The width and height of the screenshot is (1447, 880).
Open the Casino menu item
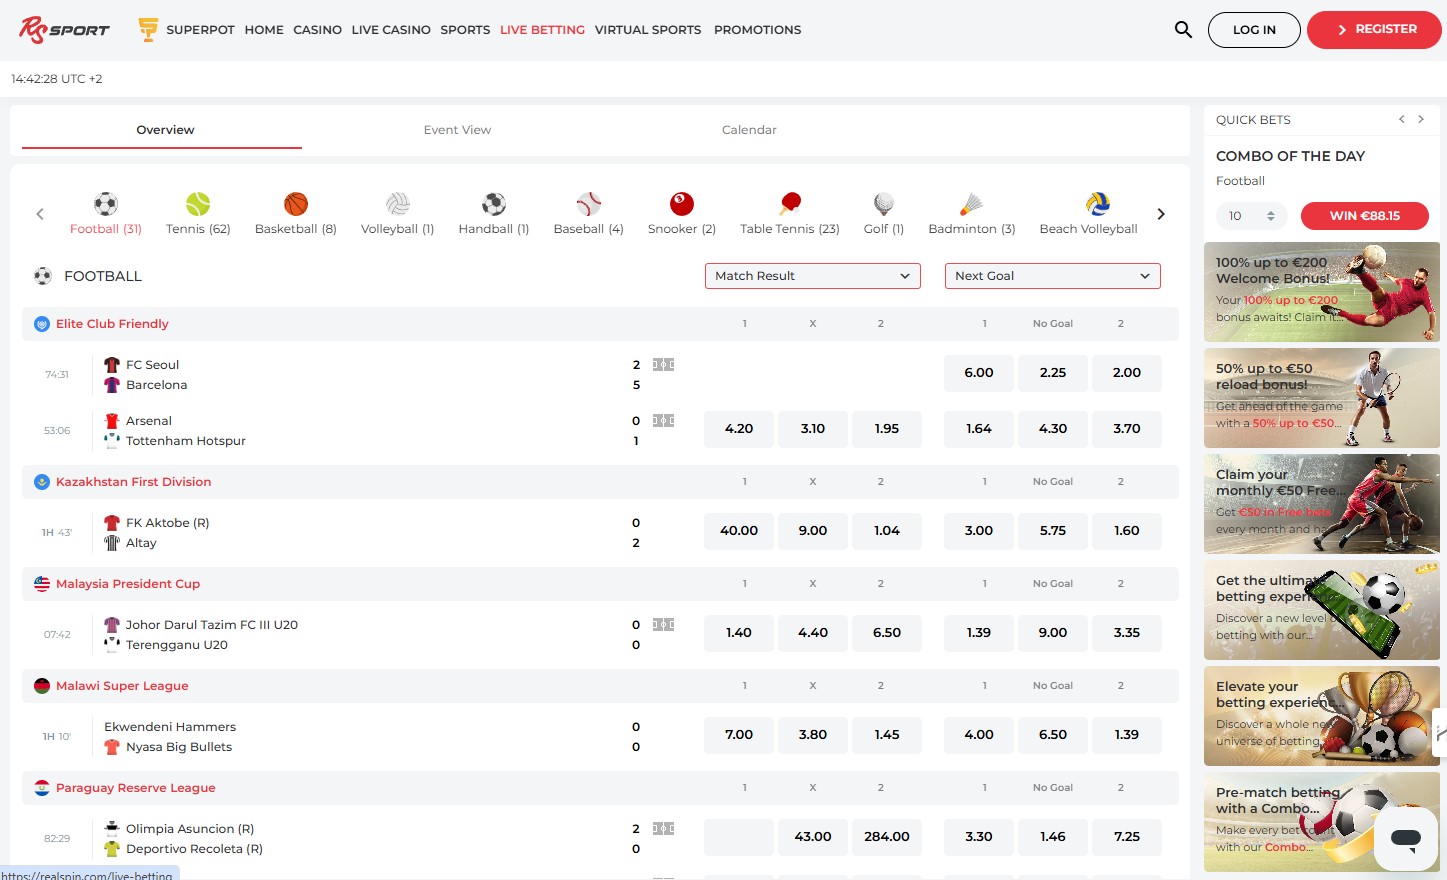click(318, 30)
